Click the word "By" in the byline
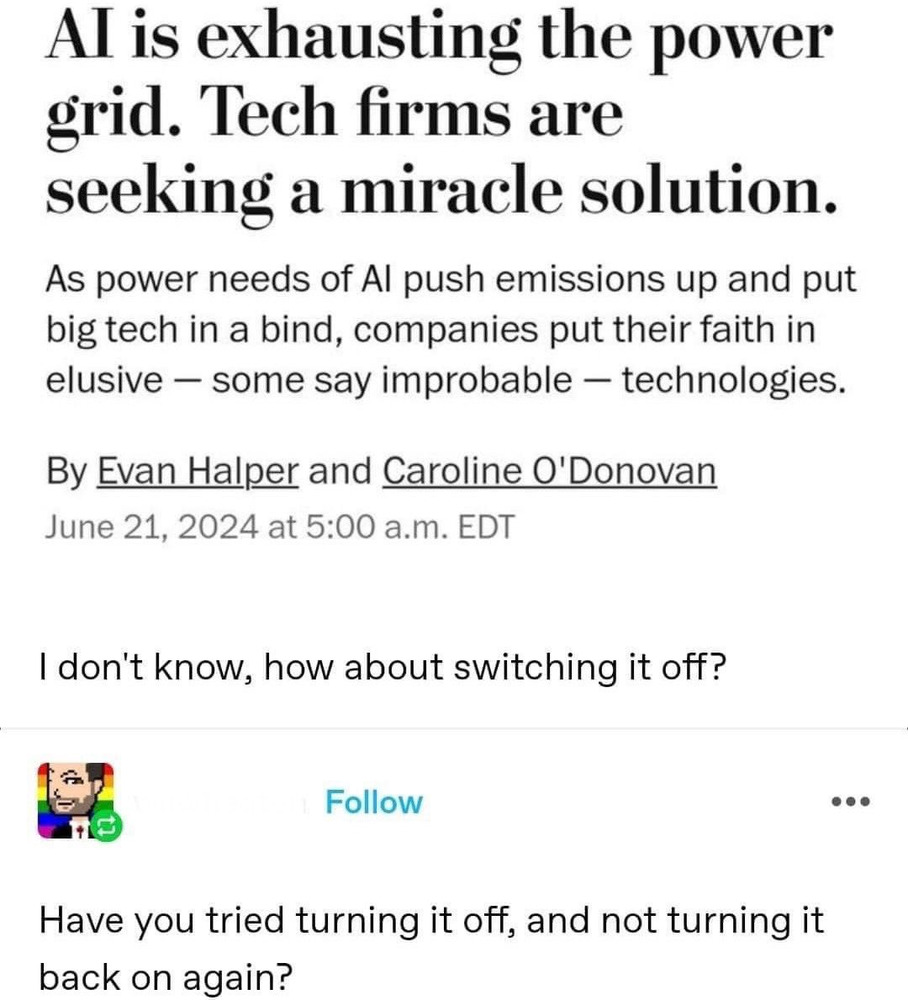The image size is (908, 1000). [65, 470]
